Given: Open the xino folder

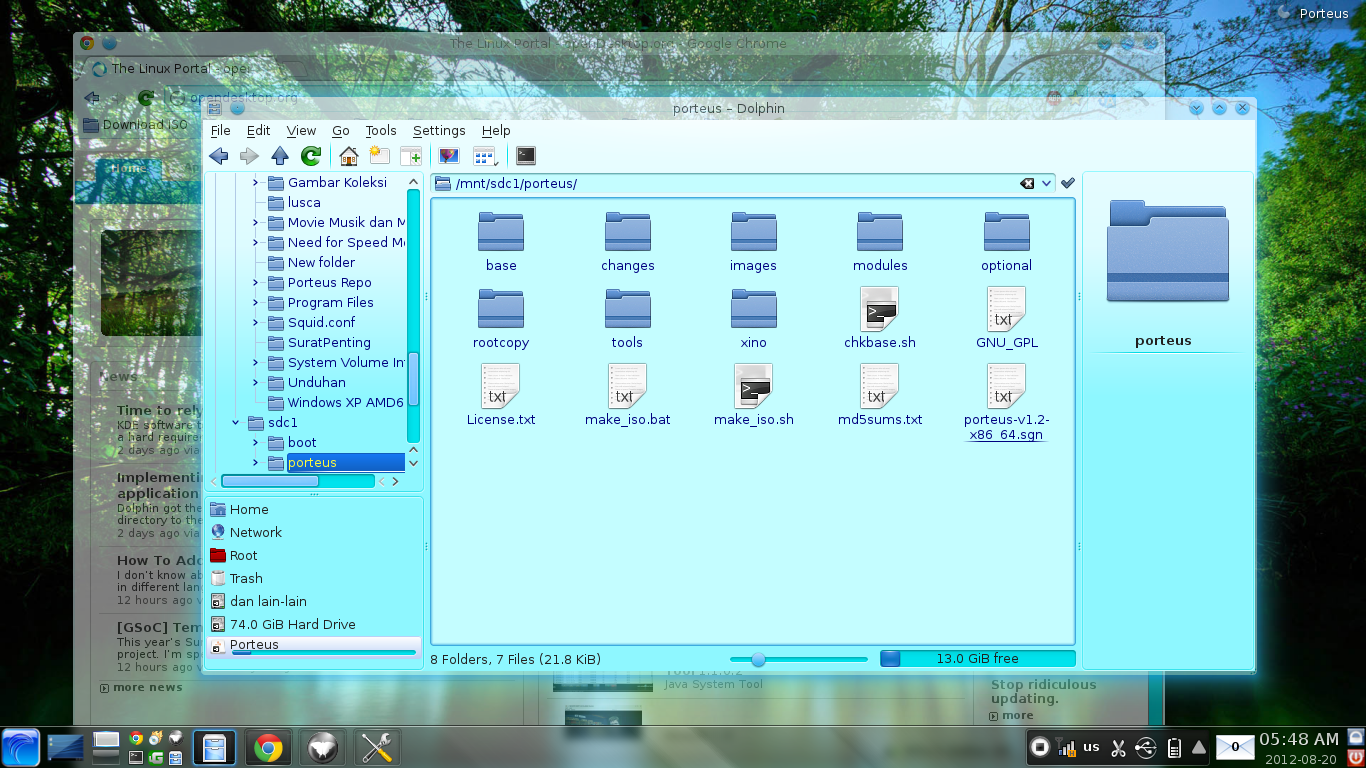Looking at the screenshot, I should (754, 319).
